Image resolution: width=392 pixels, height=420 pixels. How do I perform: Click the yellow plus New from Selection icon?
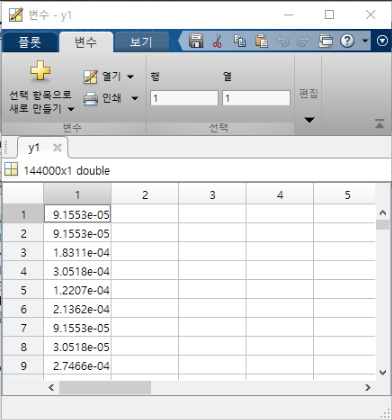40,70
